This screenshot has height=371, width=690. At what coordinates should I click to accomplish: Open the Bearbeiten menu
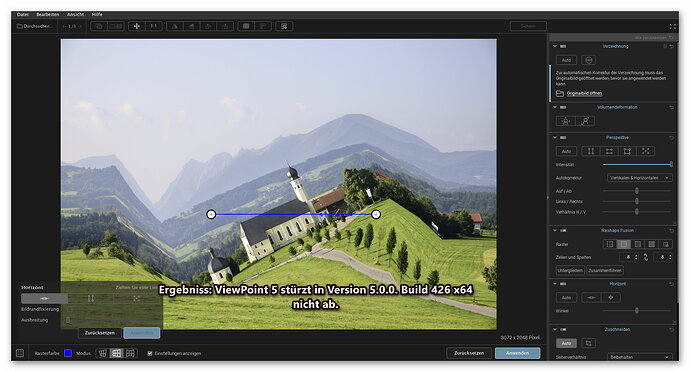(x=48, y=15)
